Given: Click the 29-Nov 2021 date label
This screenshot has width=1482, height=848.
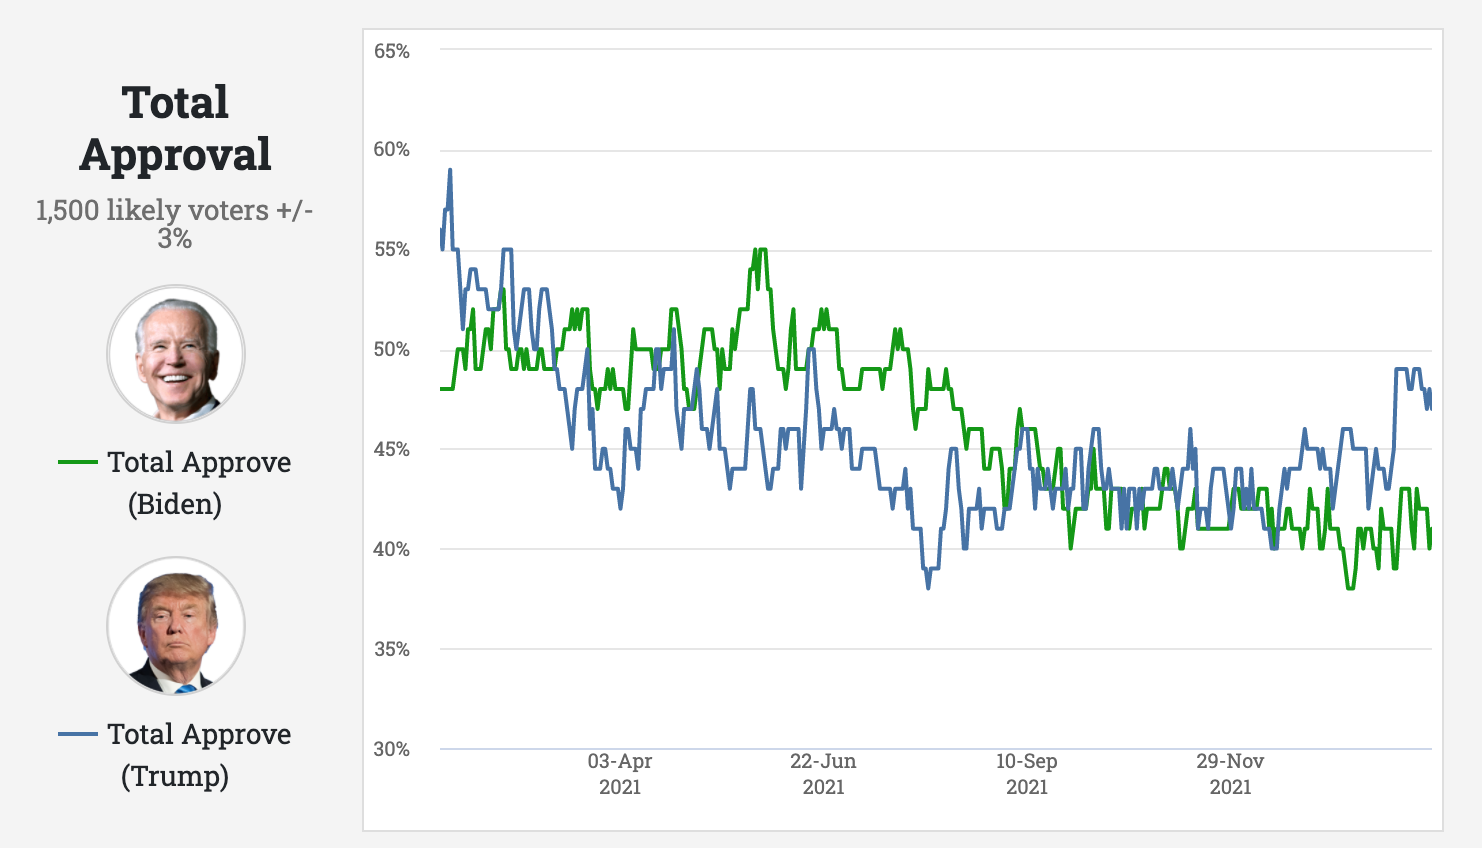Looking at the screenshot, I should pyautogui.click(x=1230, y=774).
